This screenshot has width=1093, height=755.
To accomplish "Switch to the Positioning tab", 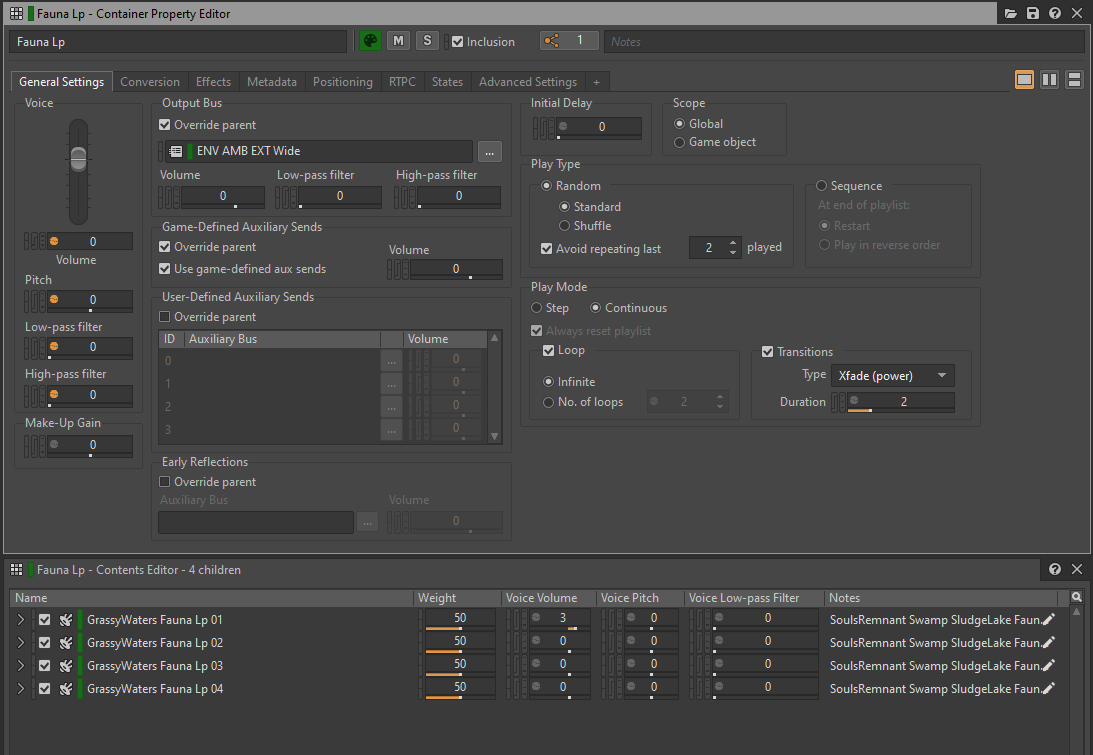I will click(342, 82).
